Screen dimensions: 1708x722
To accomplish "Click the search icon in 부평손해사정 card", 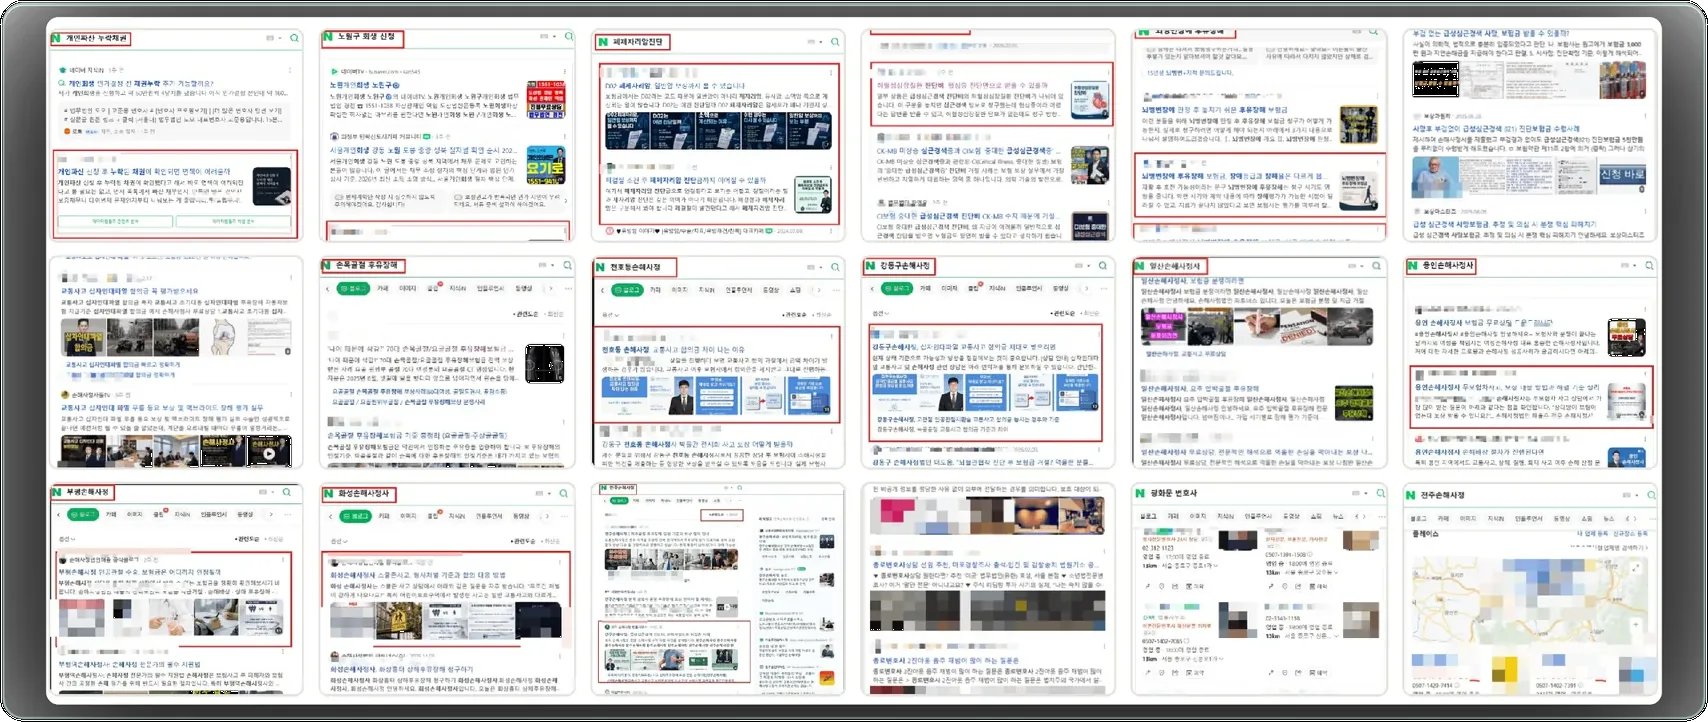I will [x=286, y=492].
